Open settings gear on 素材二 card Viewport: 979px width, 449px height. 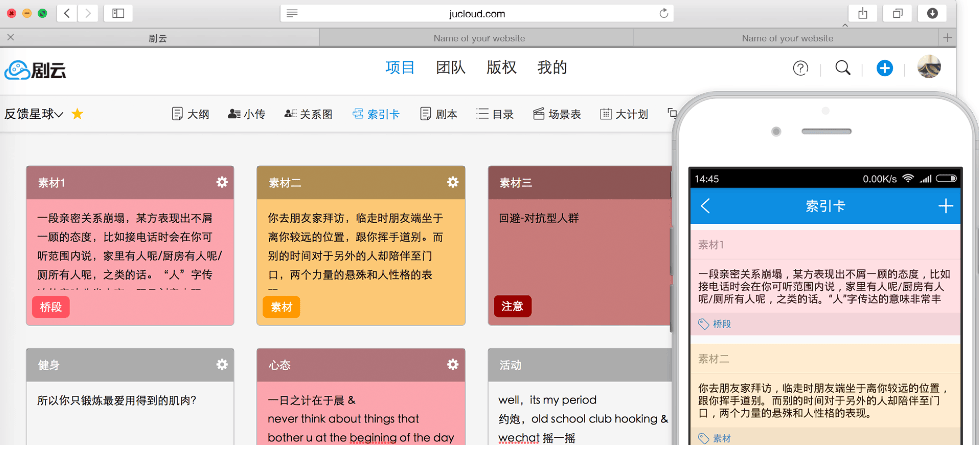[452, 182]
